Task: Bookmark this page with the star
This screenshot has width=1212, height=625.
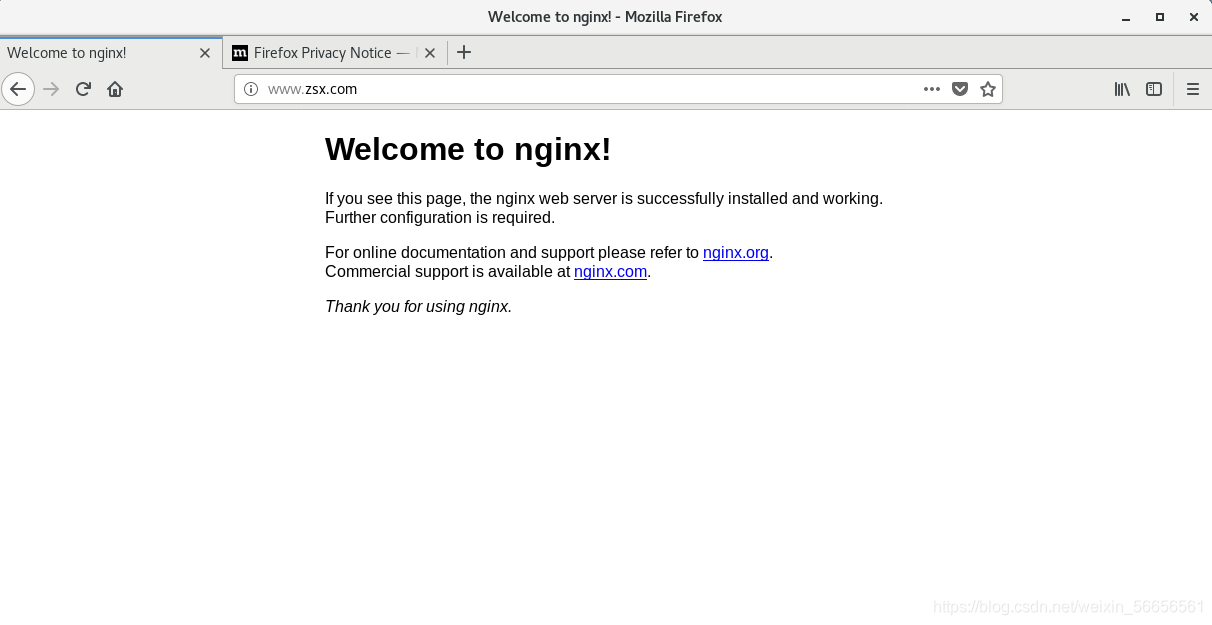Action: (x=988, y=89)
